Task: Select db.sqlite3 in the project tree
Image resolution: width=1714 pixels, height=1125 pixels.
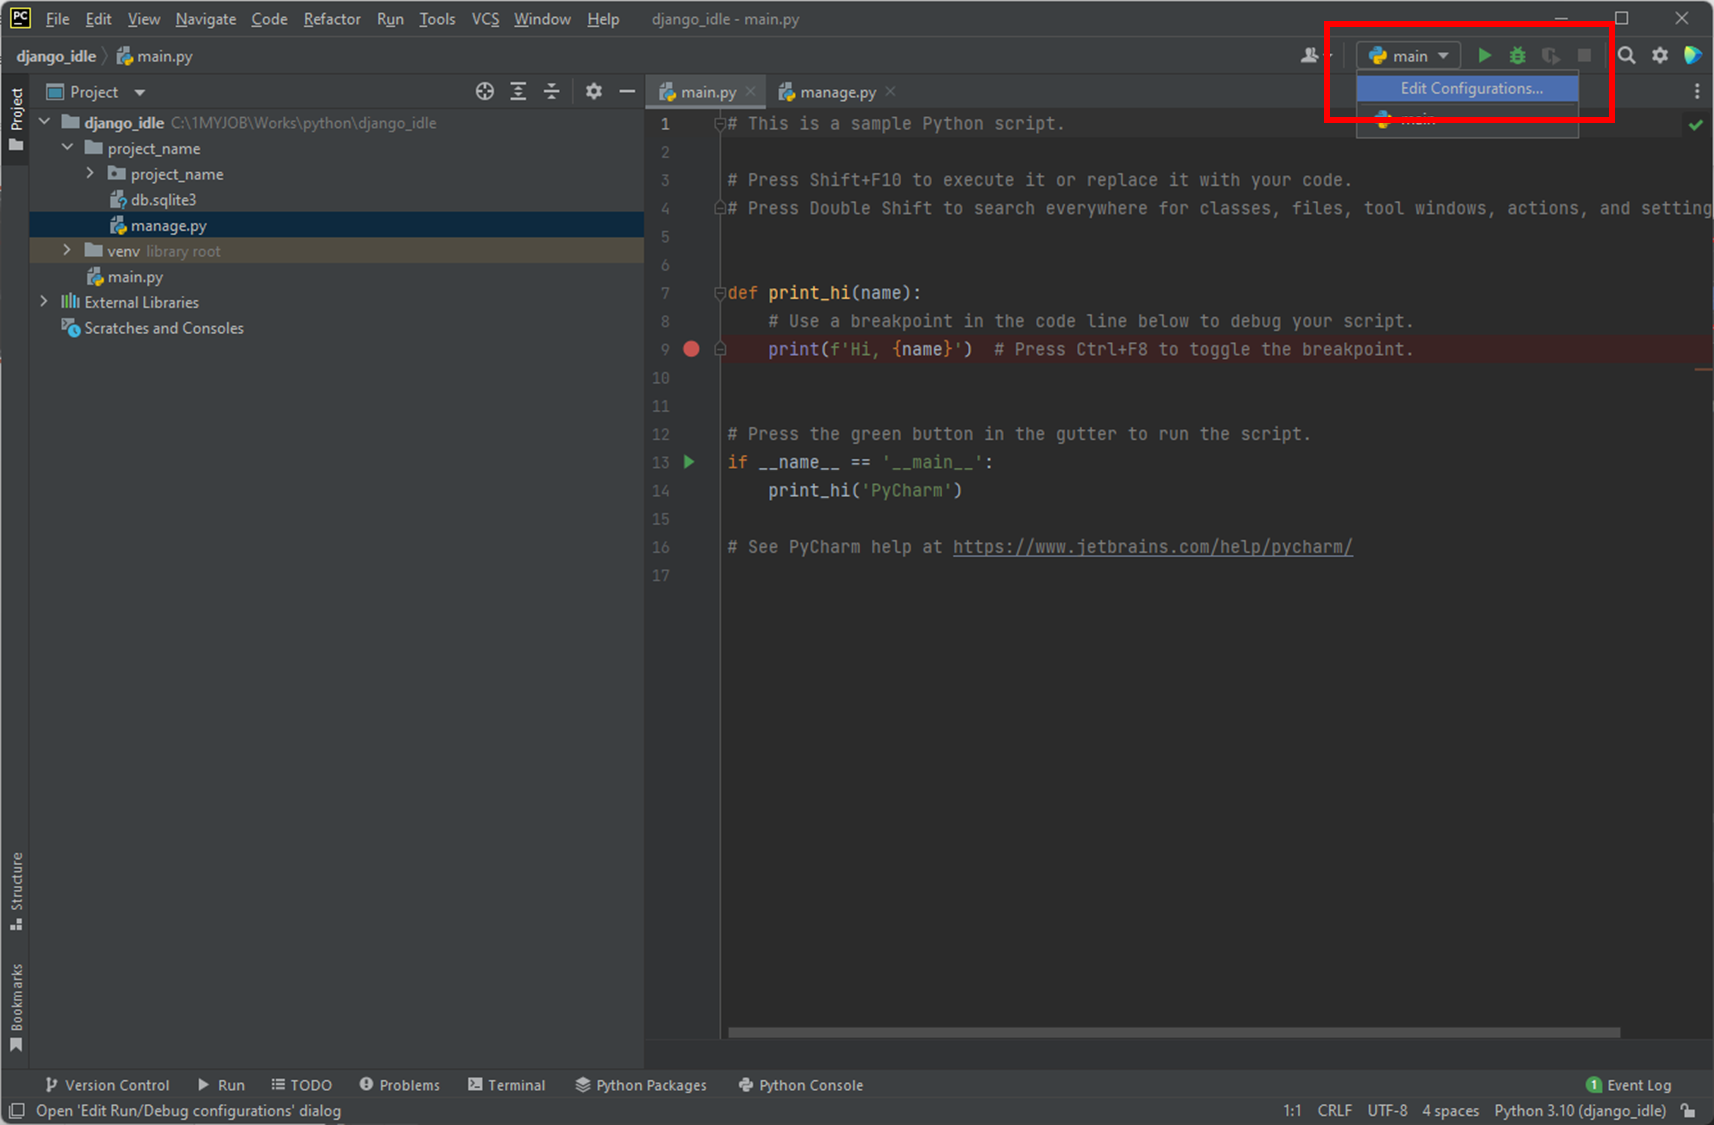Action: [x=163, y=200]
